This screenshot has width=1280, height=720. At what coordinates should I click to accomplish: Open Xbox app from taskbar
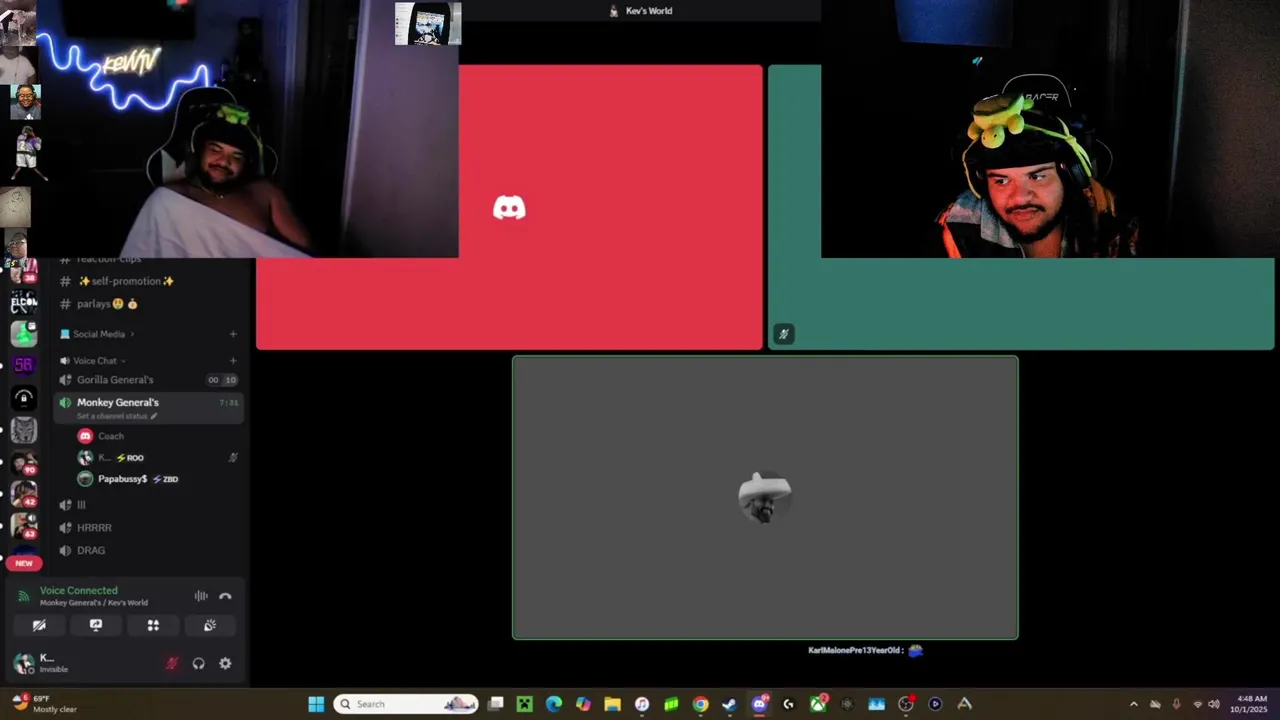click(x=818, y=704)
